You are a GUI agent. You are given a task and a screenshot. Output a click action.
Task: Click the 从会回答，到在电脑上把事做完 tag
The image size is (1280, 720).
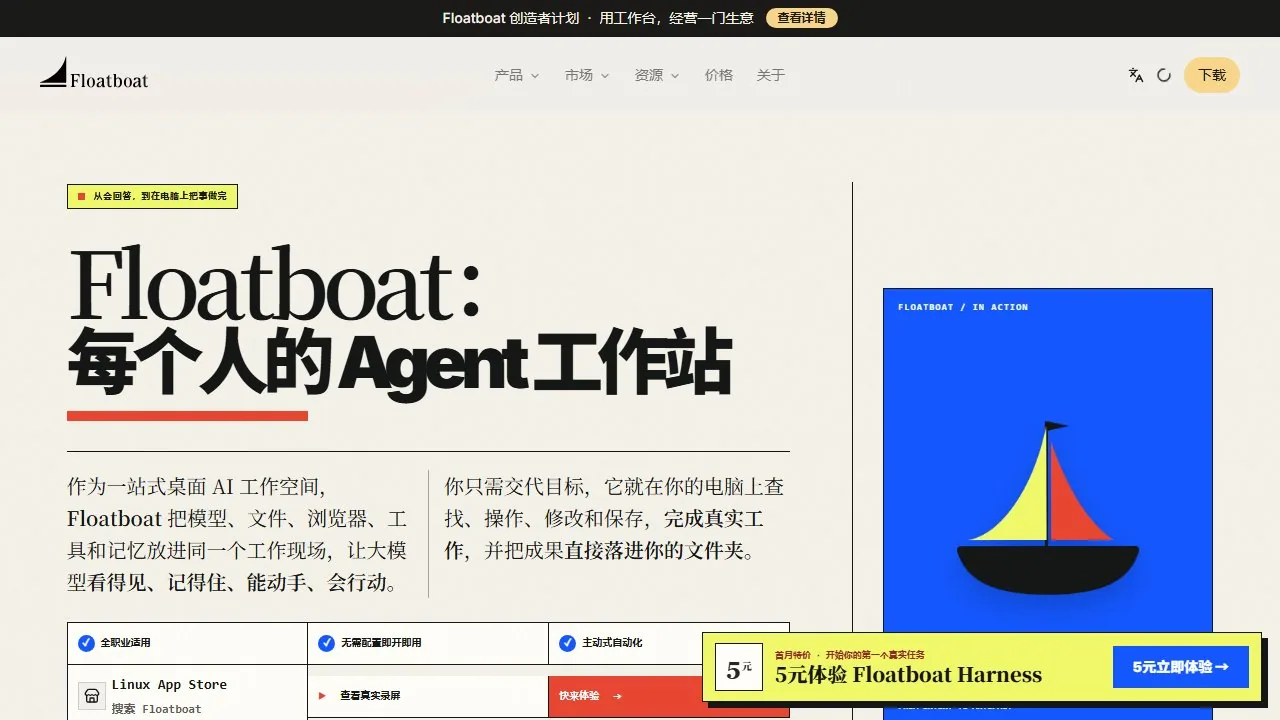[152, 197]
